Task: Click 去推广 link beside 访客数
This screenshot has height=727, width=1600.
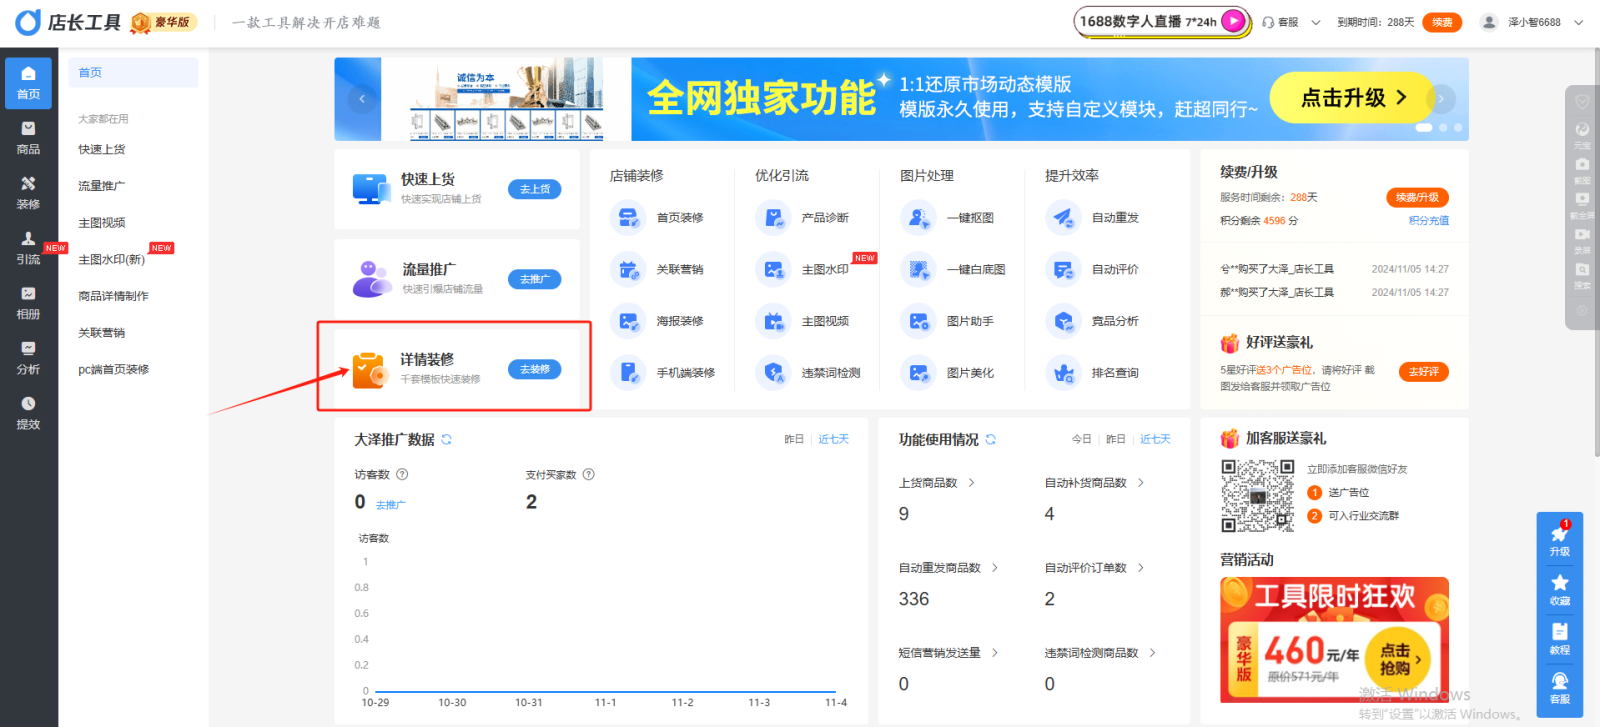Action: [x=390, y=505]
